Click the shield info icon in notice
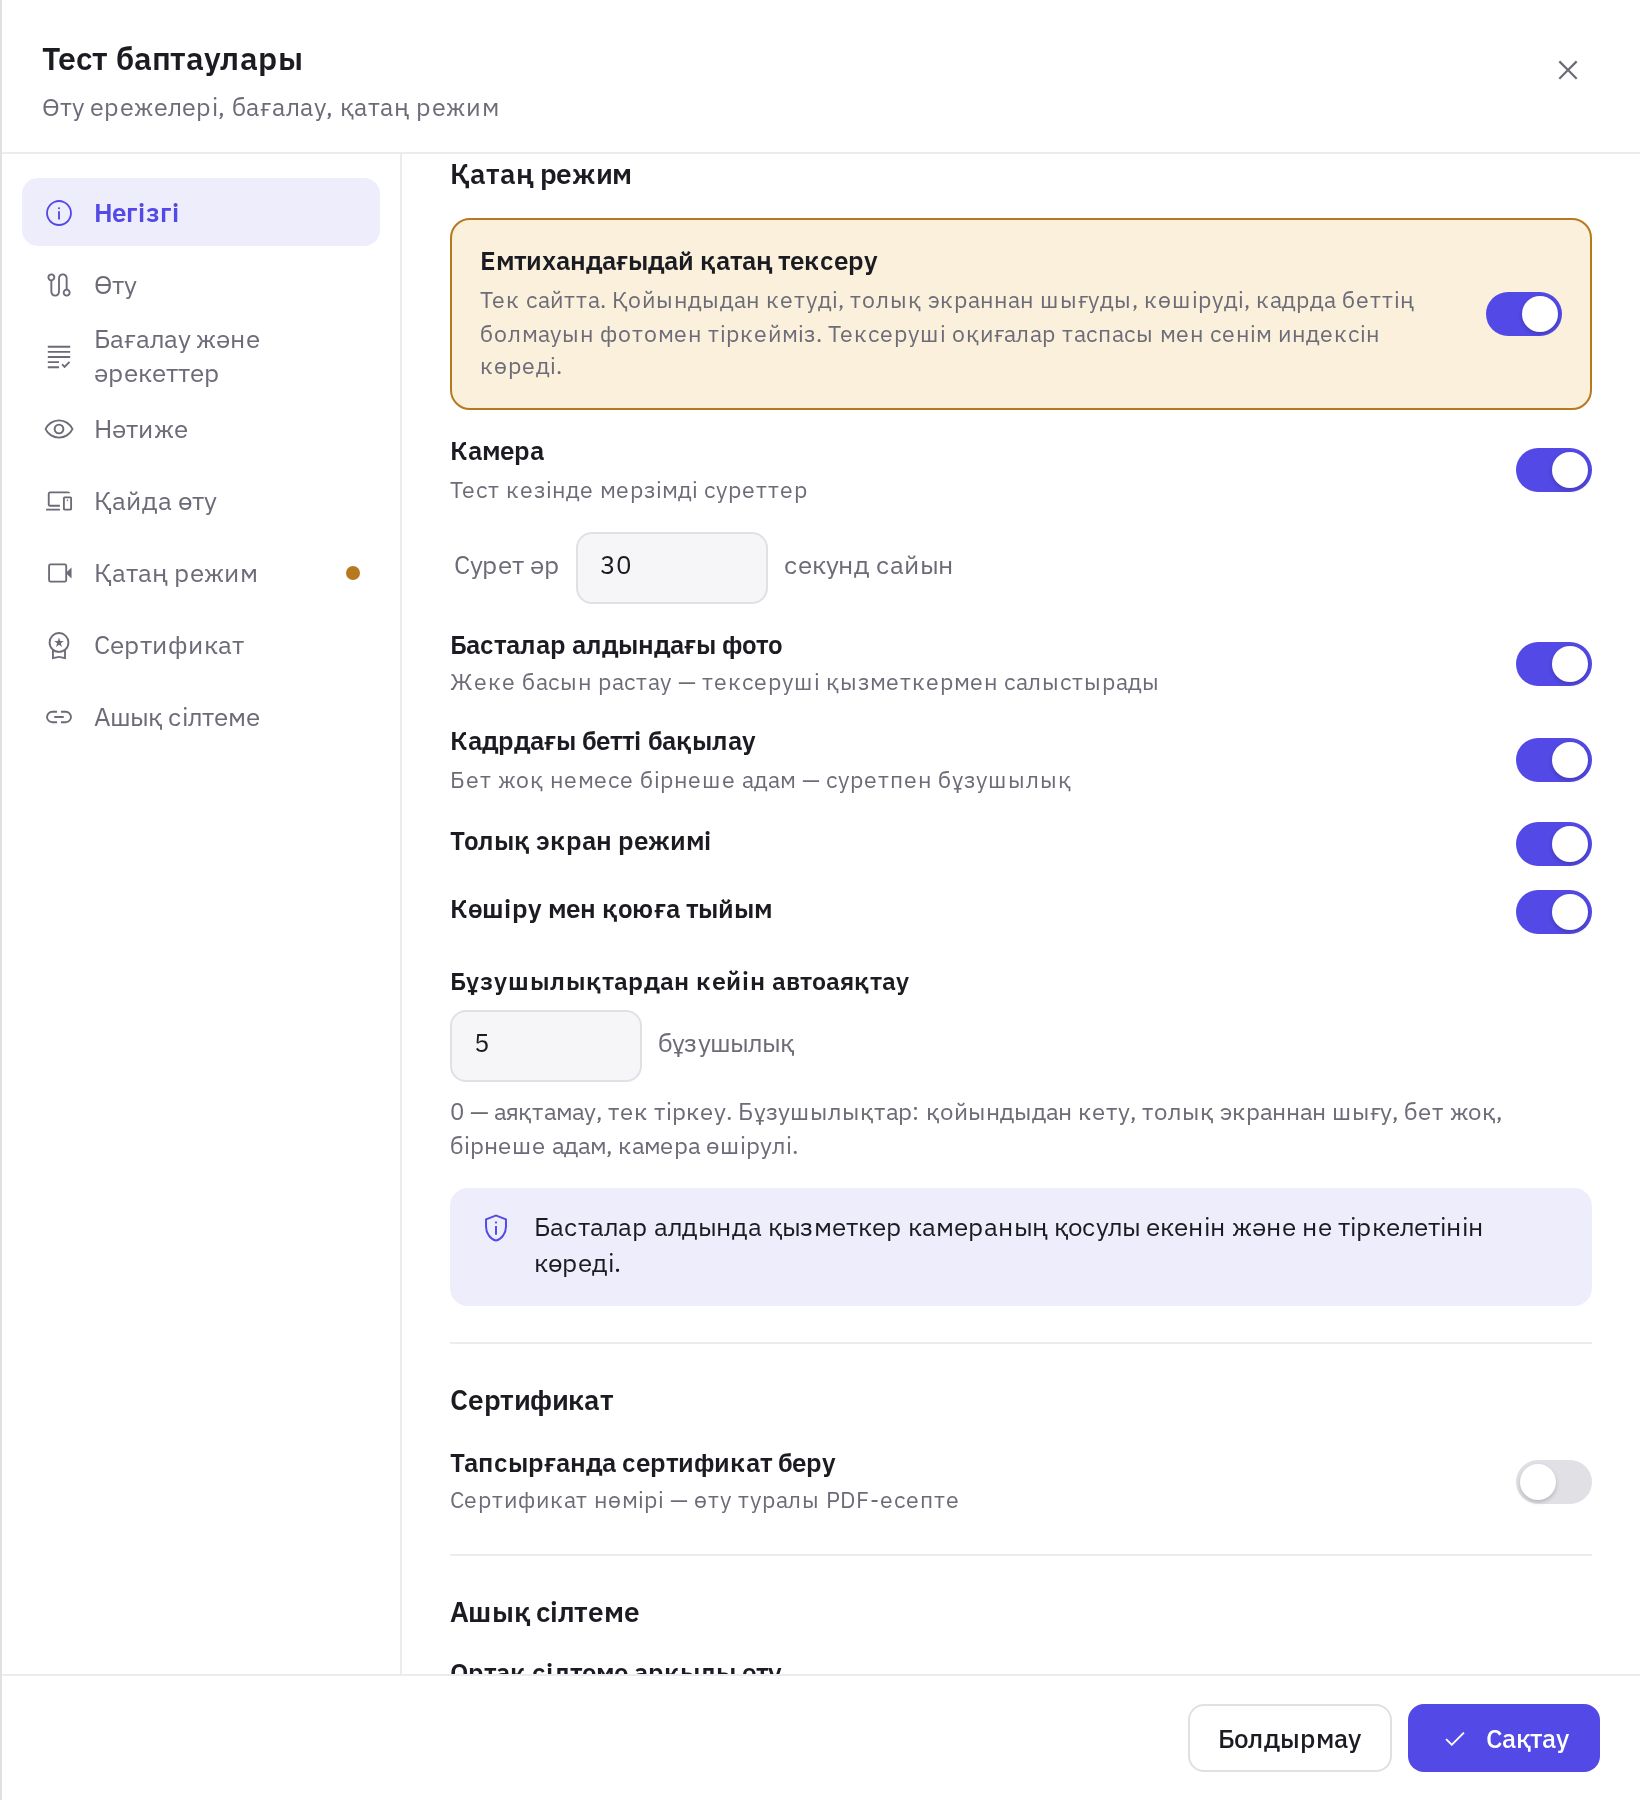Viewport: 1640px width, 1800px height. 496,1228
